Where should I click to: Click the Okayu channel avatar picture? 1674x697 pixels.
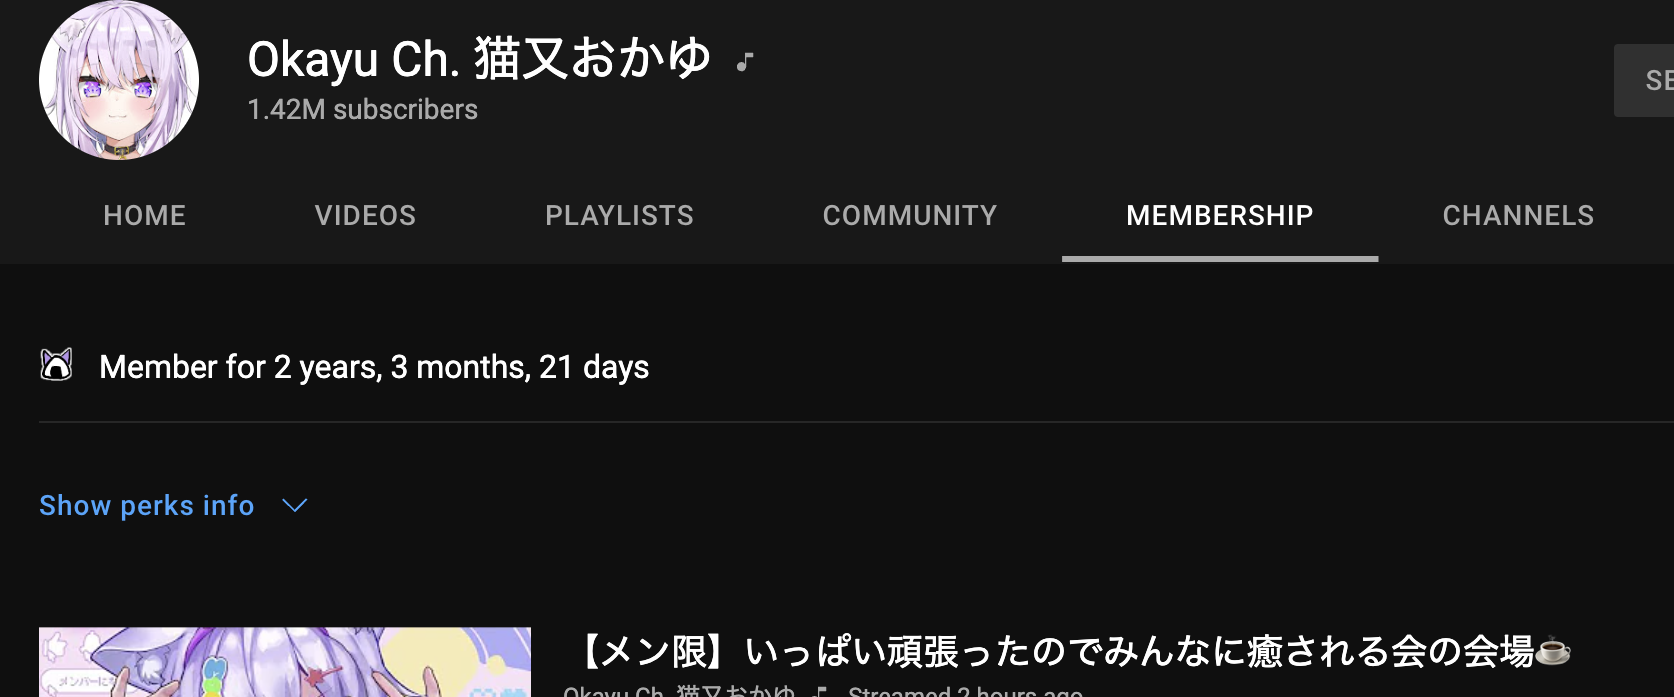(x=119, y=80)
